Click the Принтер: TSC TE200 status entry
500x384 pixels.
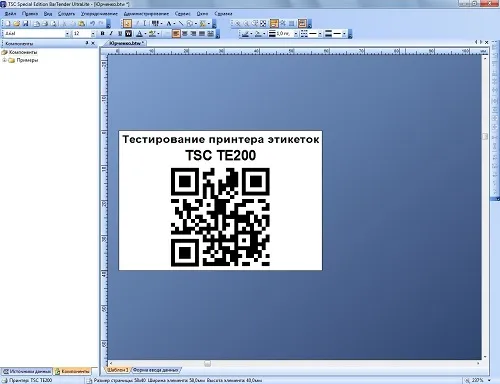point(28,380)
